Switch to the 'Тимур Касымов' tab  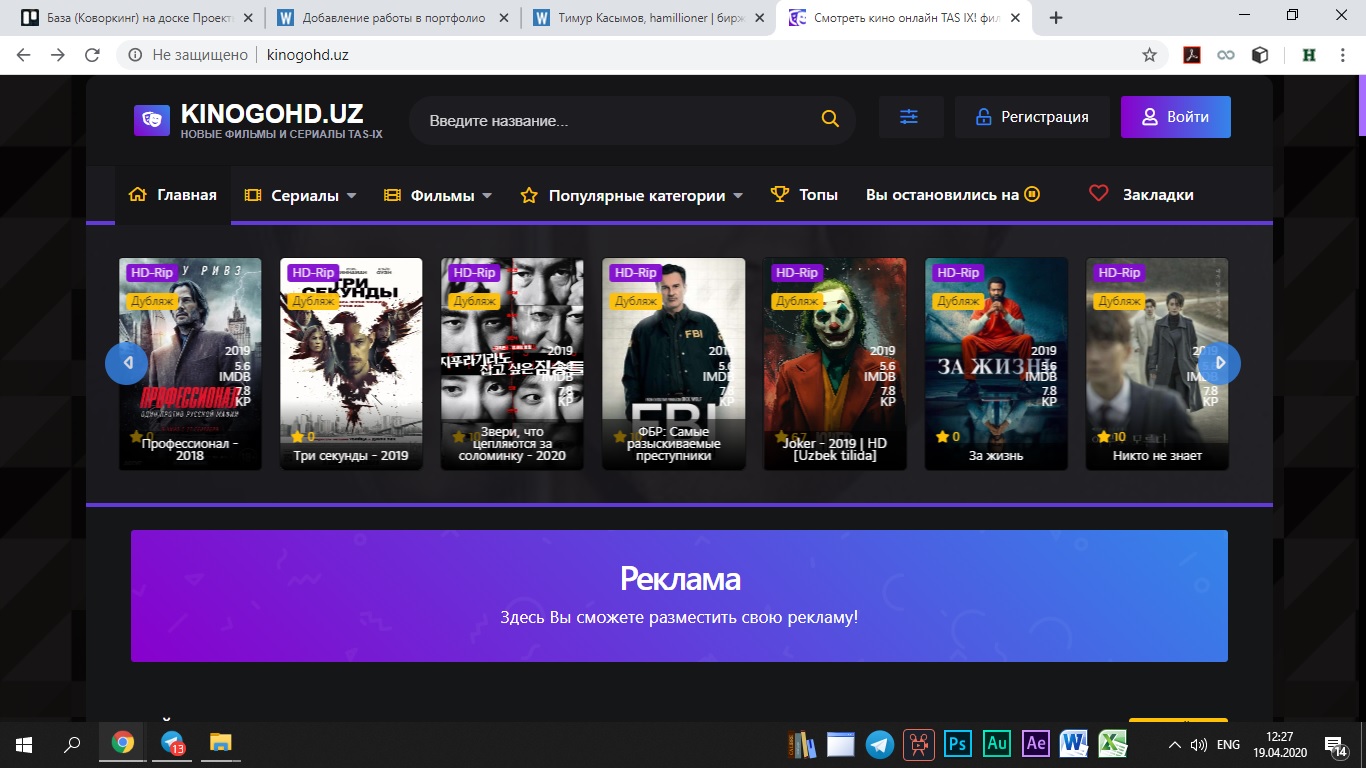[x=648, y=18]
